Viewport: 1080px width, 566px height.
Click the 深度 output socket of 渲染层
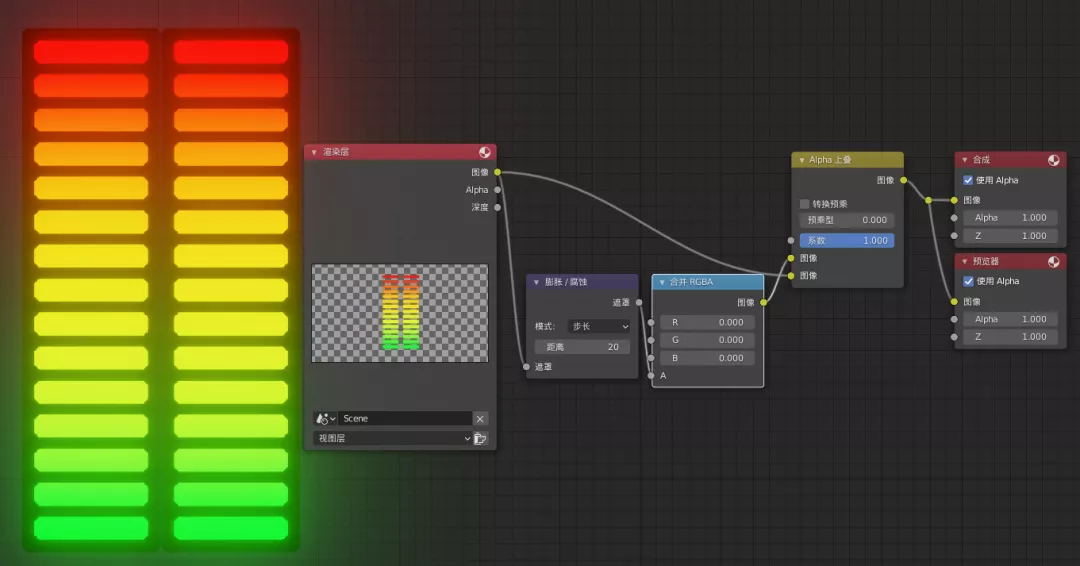click(x=497, y=207)
